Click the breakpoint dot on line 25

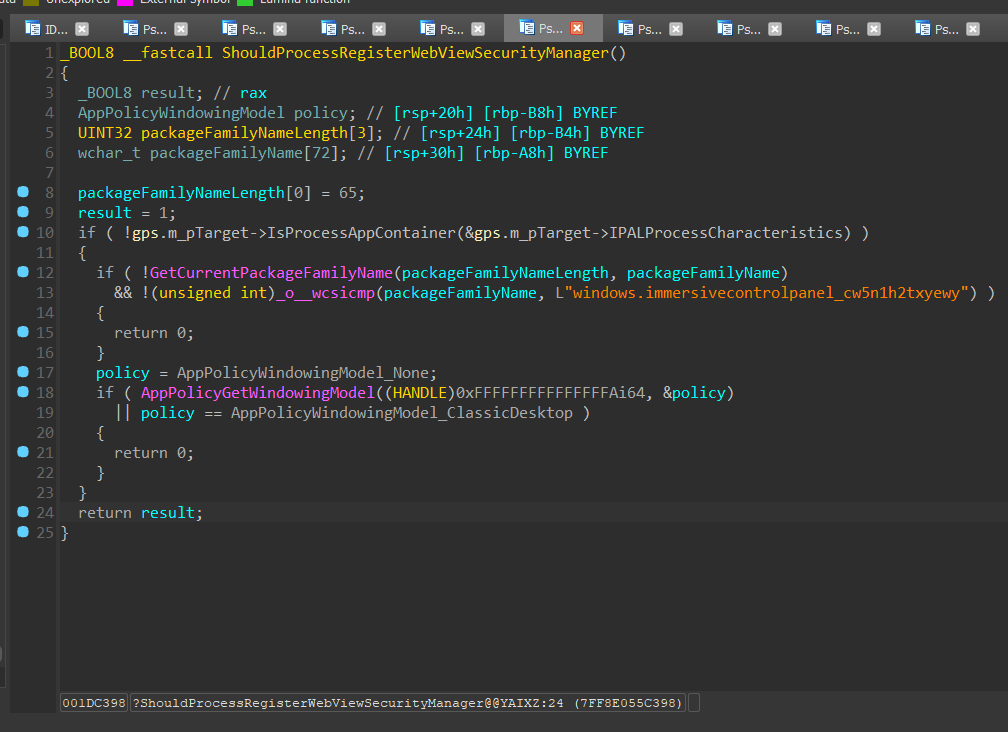click(23, 531)
